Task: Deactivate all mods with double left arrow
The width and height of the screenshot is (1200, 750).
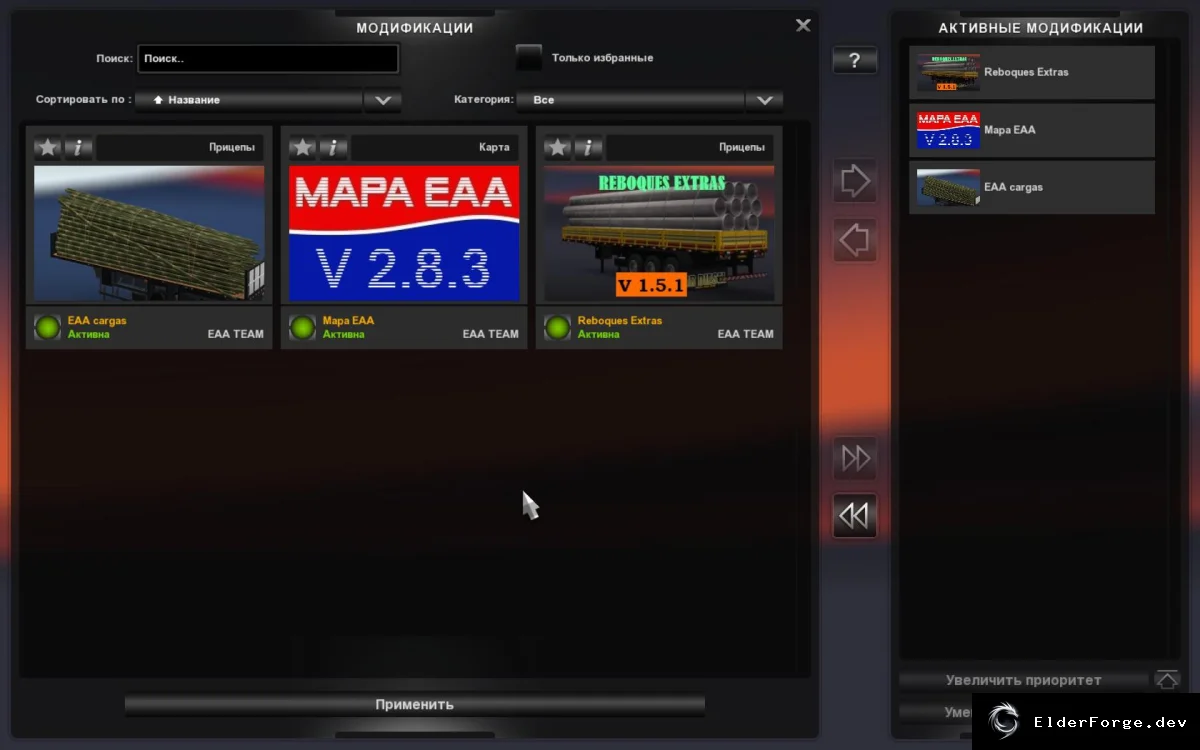Action: click(855, 516)
